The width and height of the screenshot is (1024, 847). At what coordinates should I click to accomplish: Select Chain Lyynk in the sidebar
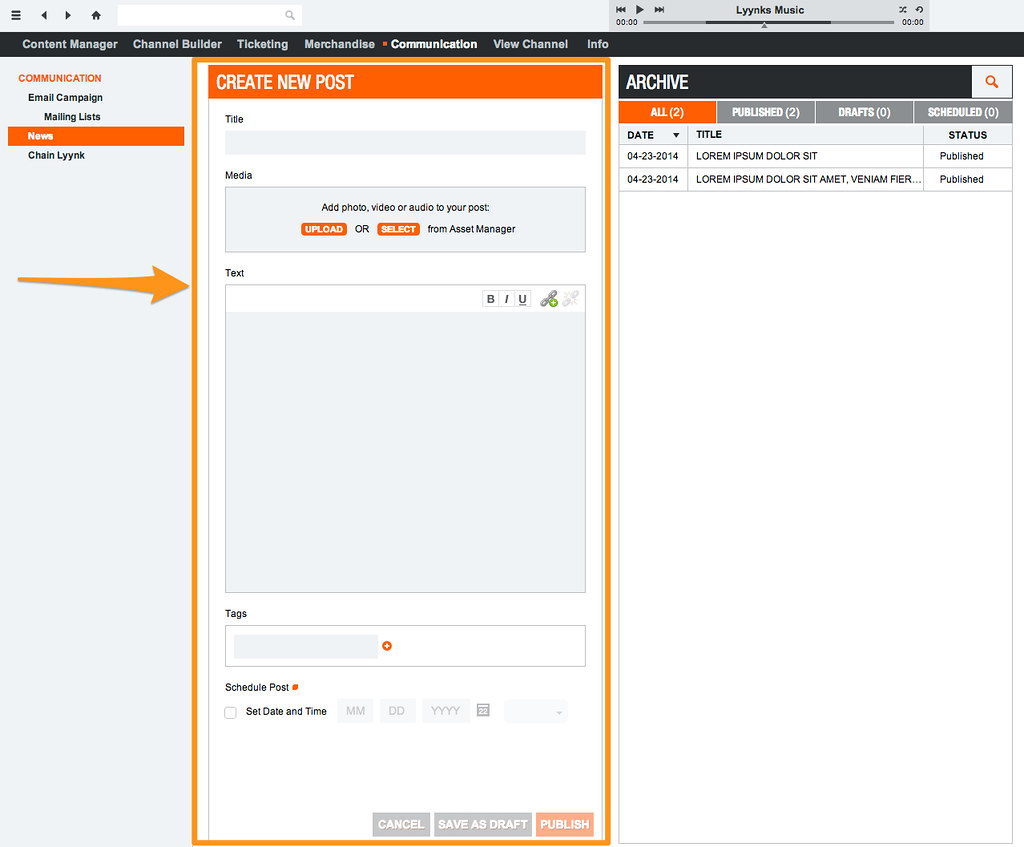click(x=56, y=155)
